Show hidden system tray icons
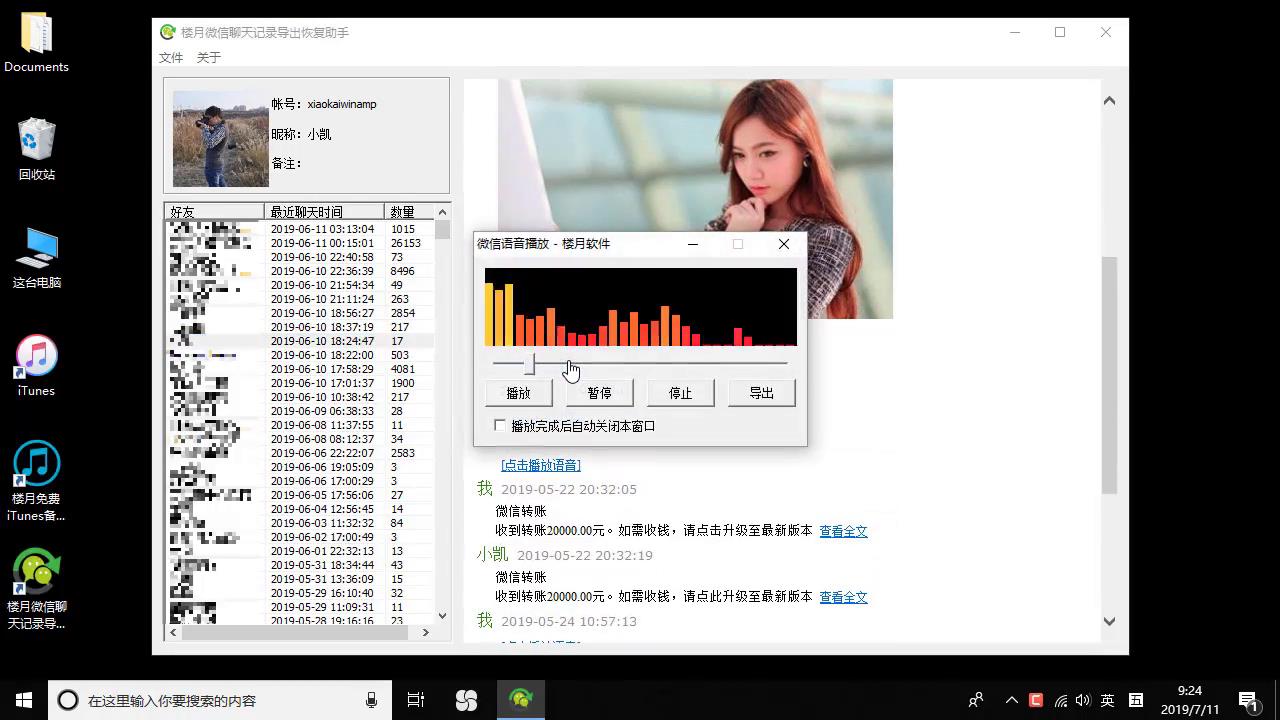The image size is (1280, 720). [1011, 700]
